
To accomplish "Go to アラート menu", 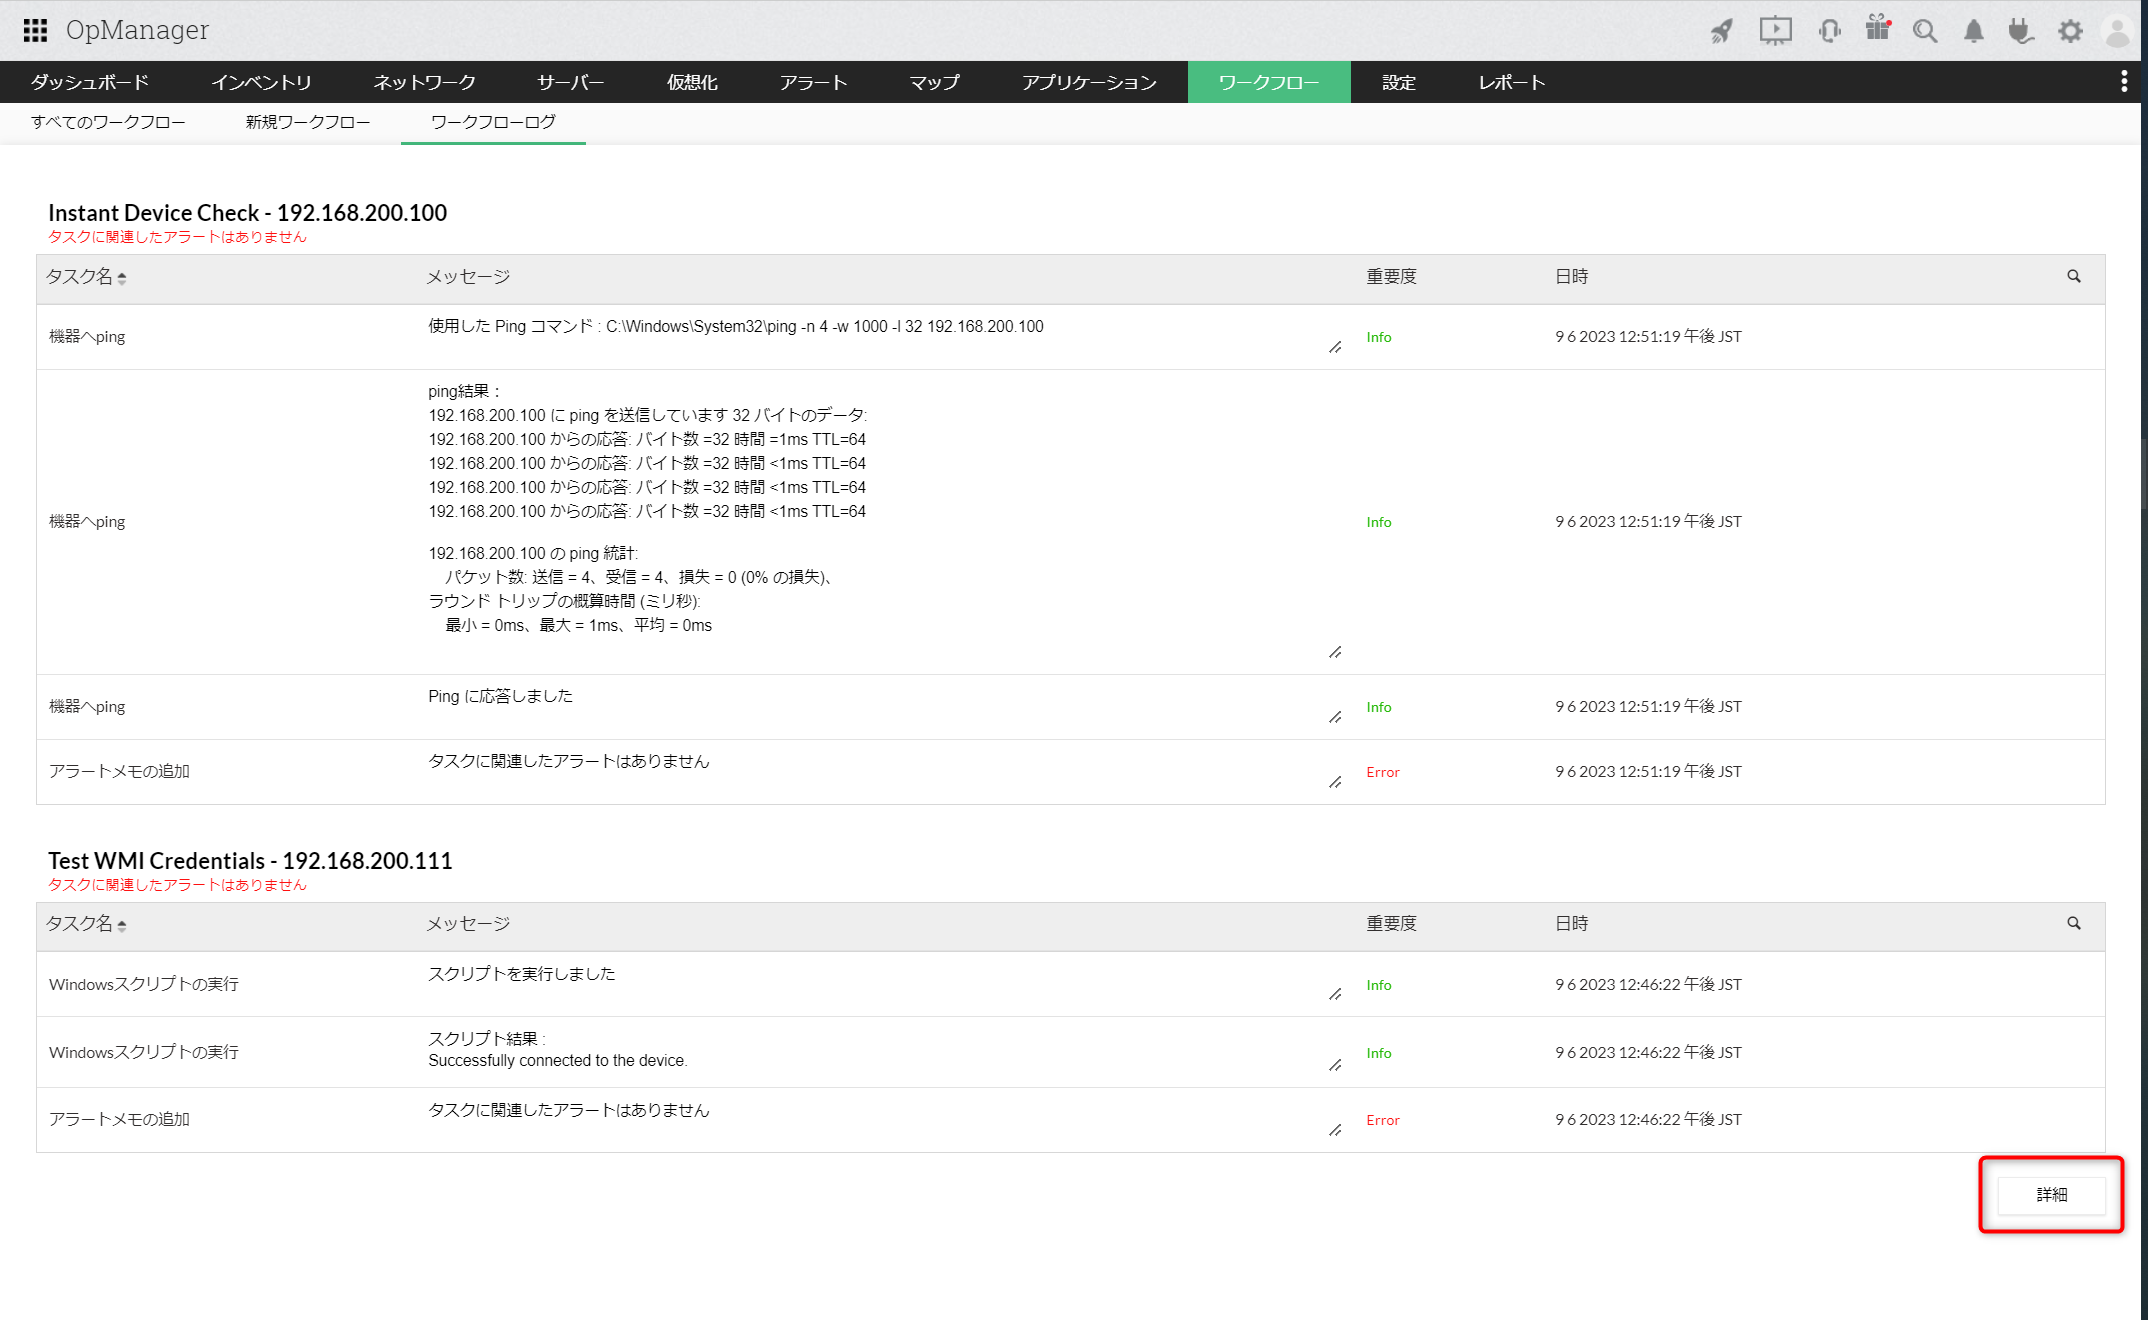I will (813, 82).
